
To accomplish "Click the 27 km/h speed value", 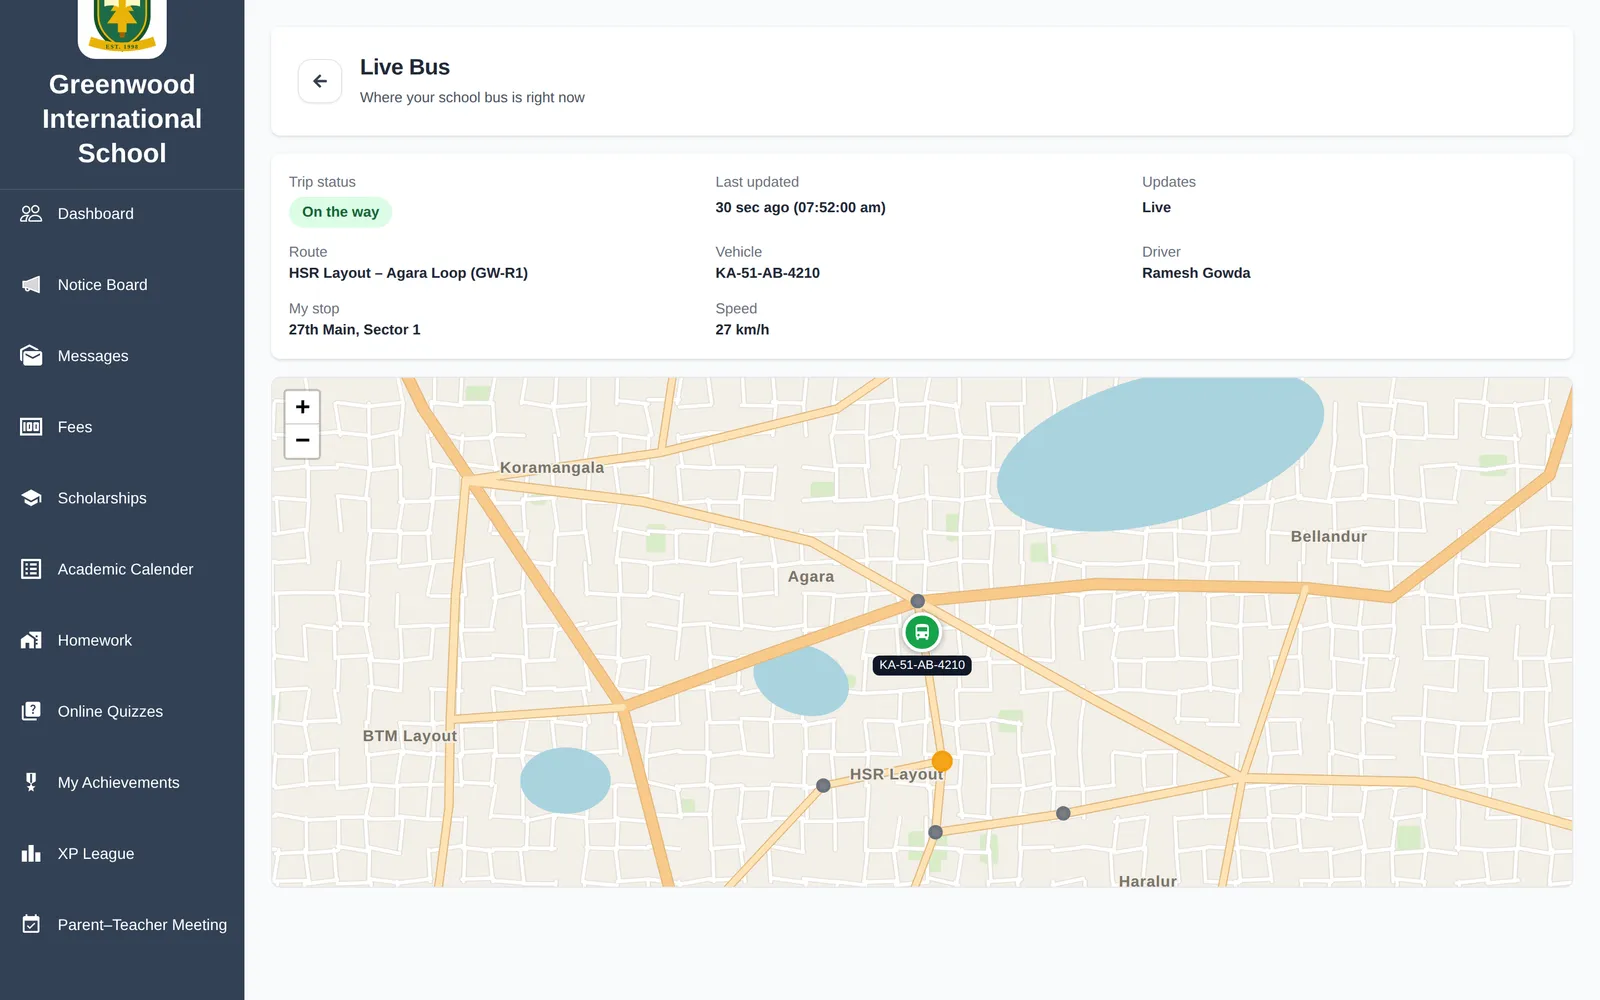I will [742, 330].
